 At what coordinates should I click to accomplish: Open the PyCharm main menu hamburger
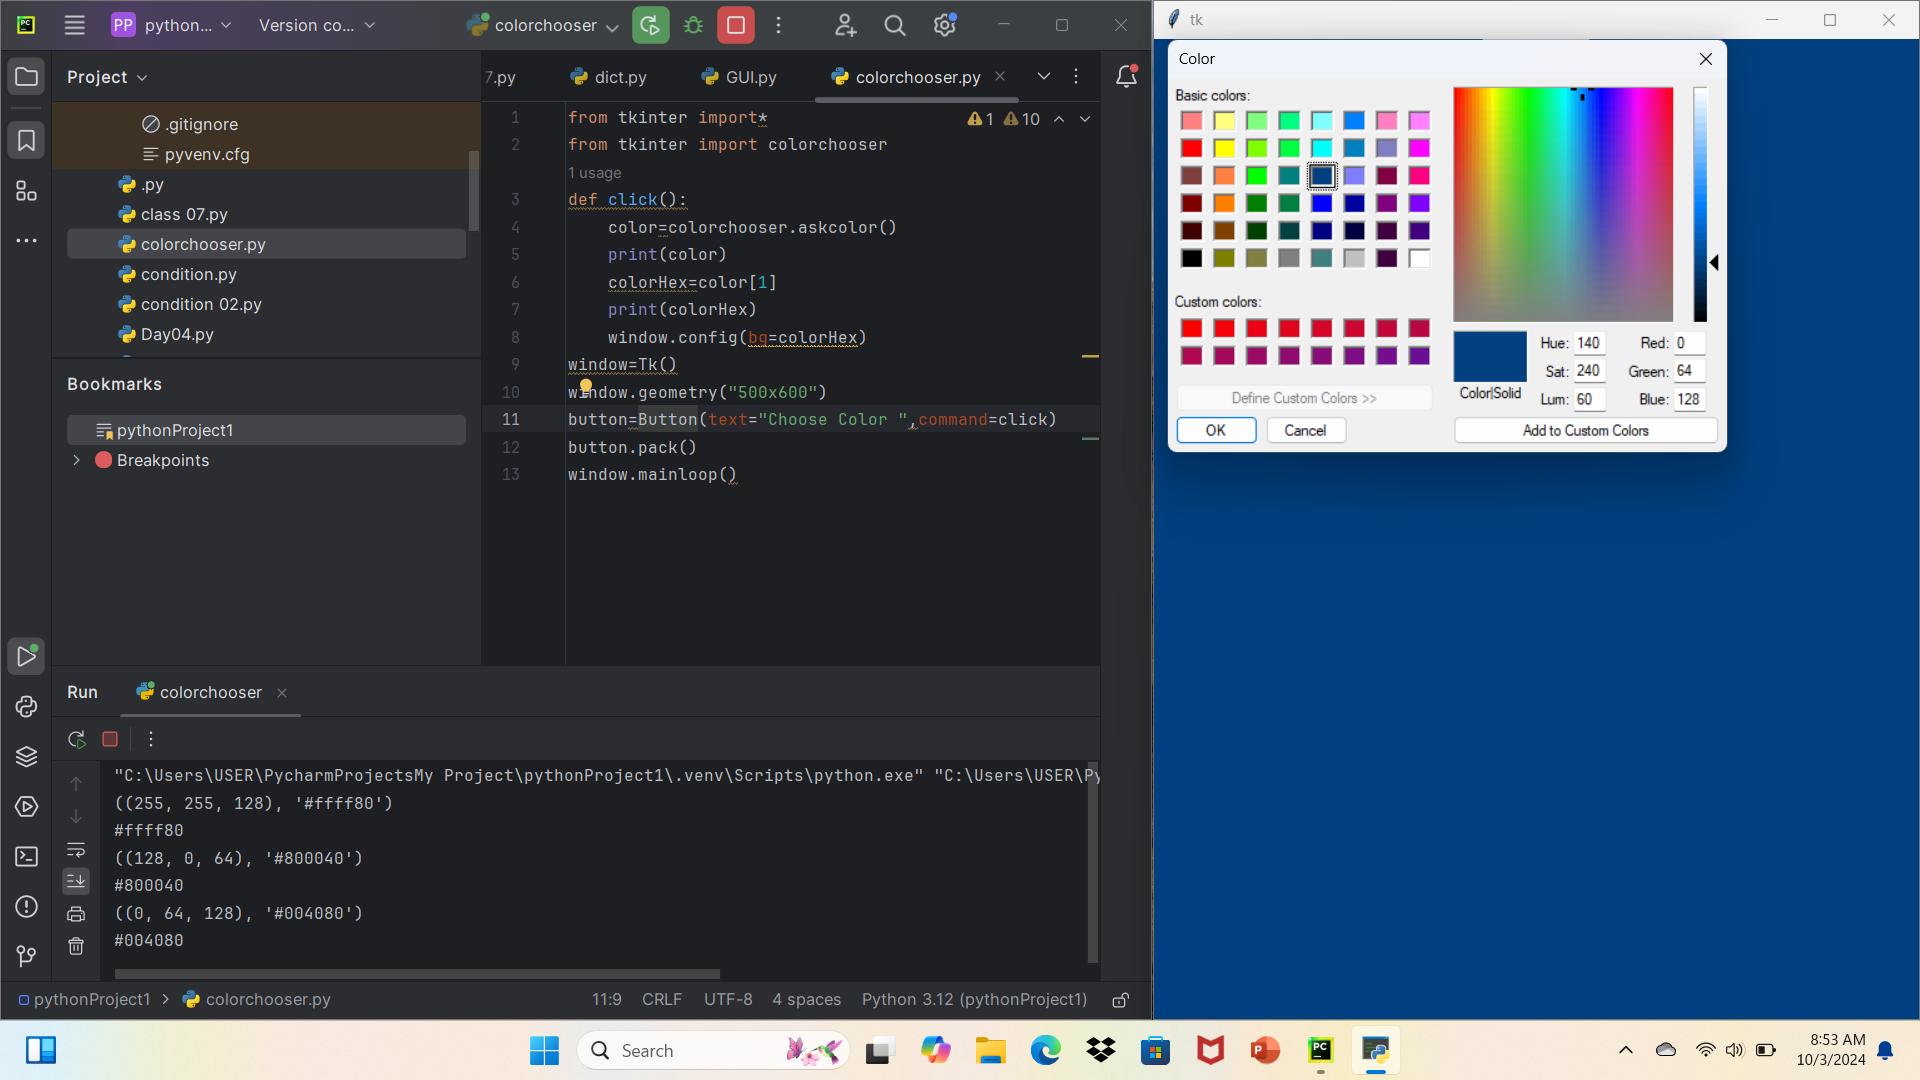pos(74,25)
